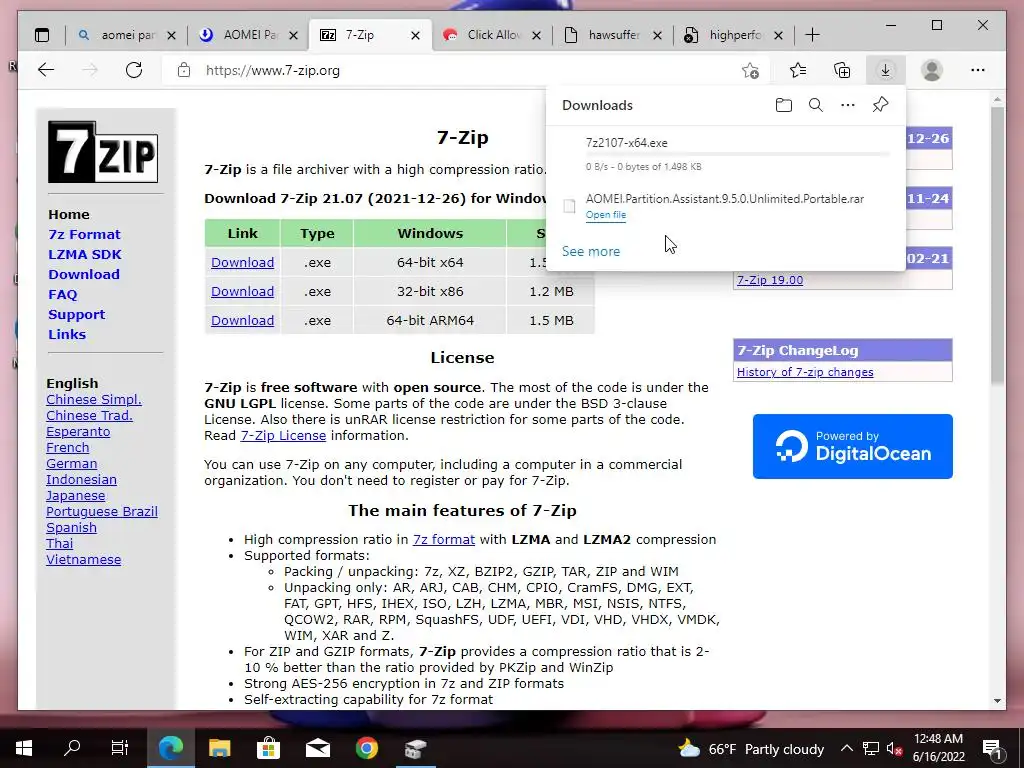Close the 7-Zip tab
The height and width of the screenshot is (768, 1024).
coord(415,35)
